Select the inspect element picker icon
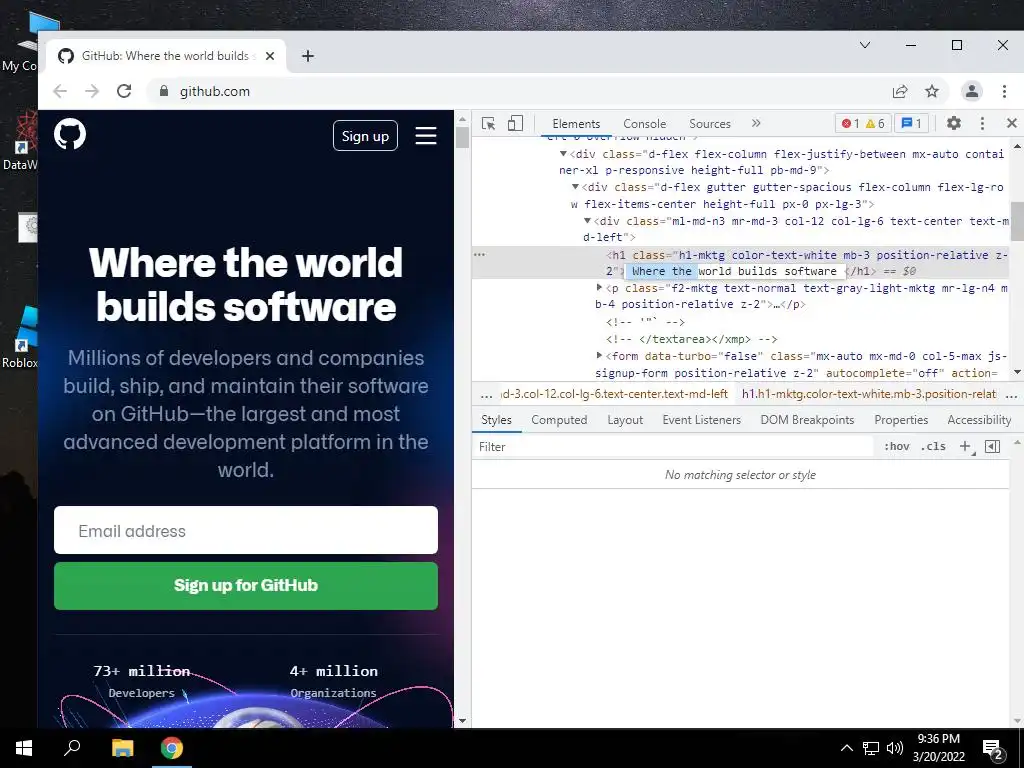This screenshot has height=768, width=1024. (x=488, y=123)
